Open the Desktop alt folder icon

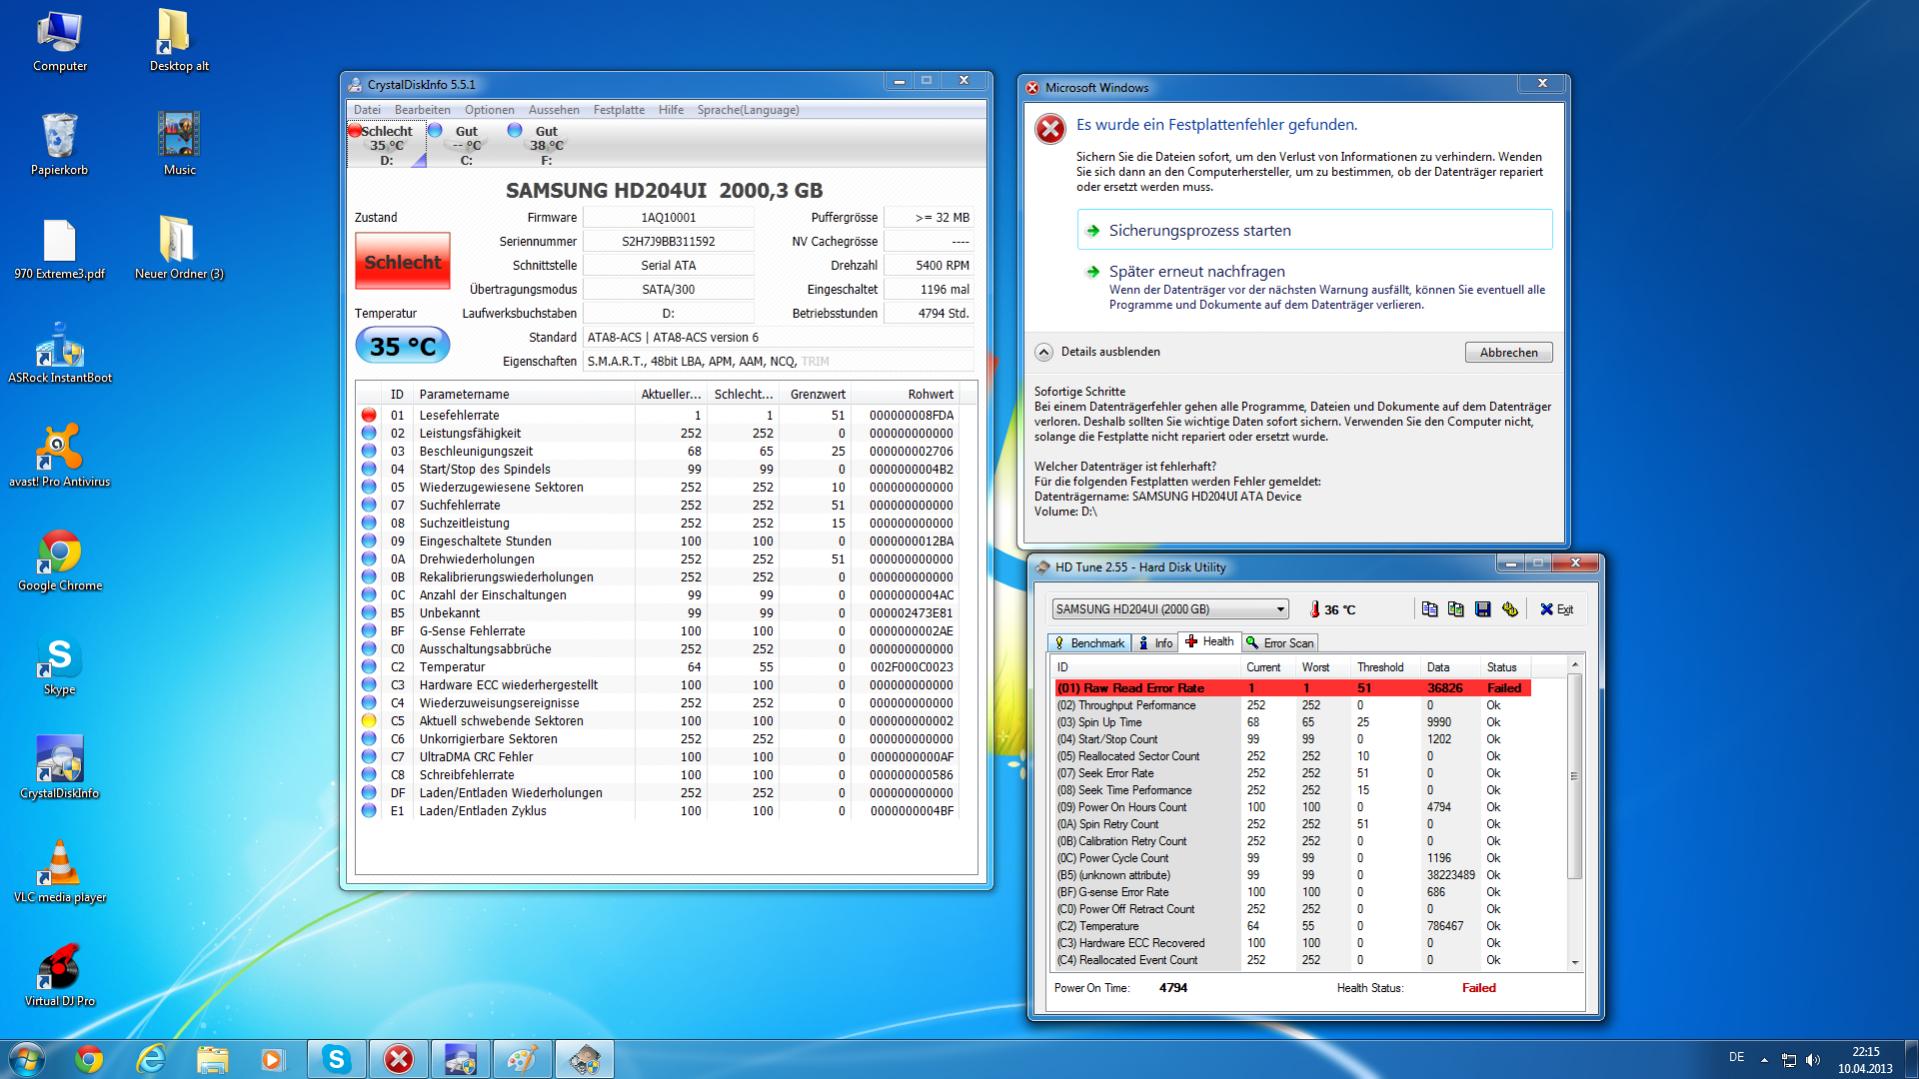pos(179,42)
